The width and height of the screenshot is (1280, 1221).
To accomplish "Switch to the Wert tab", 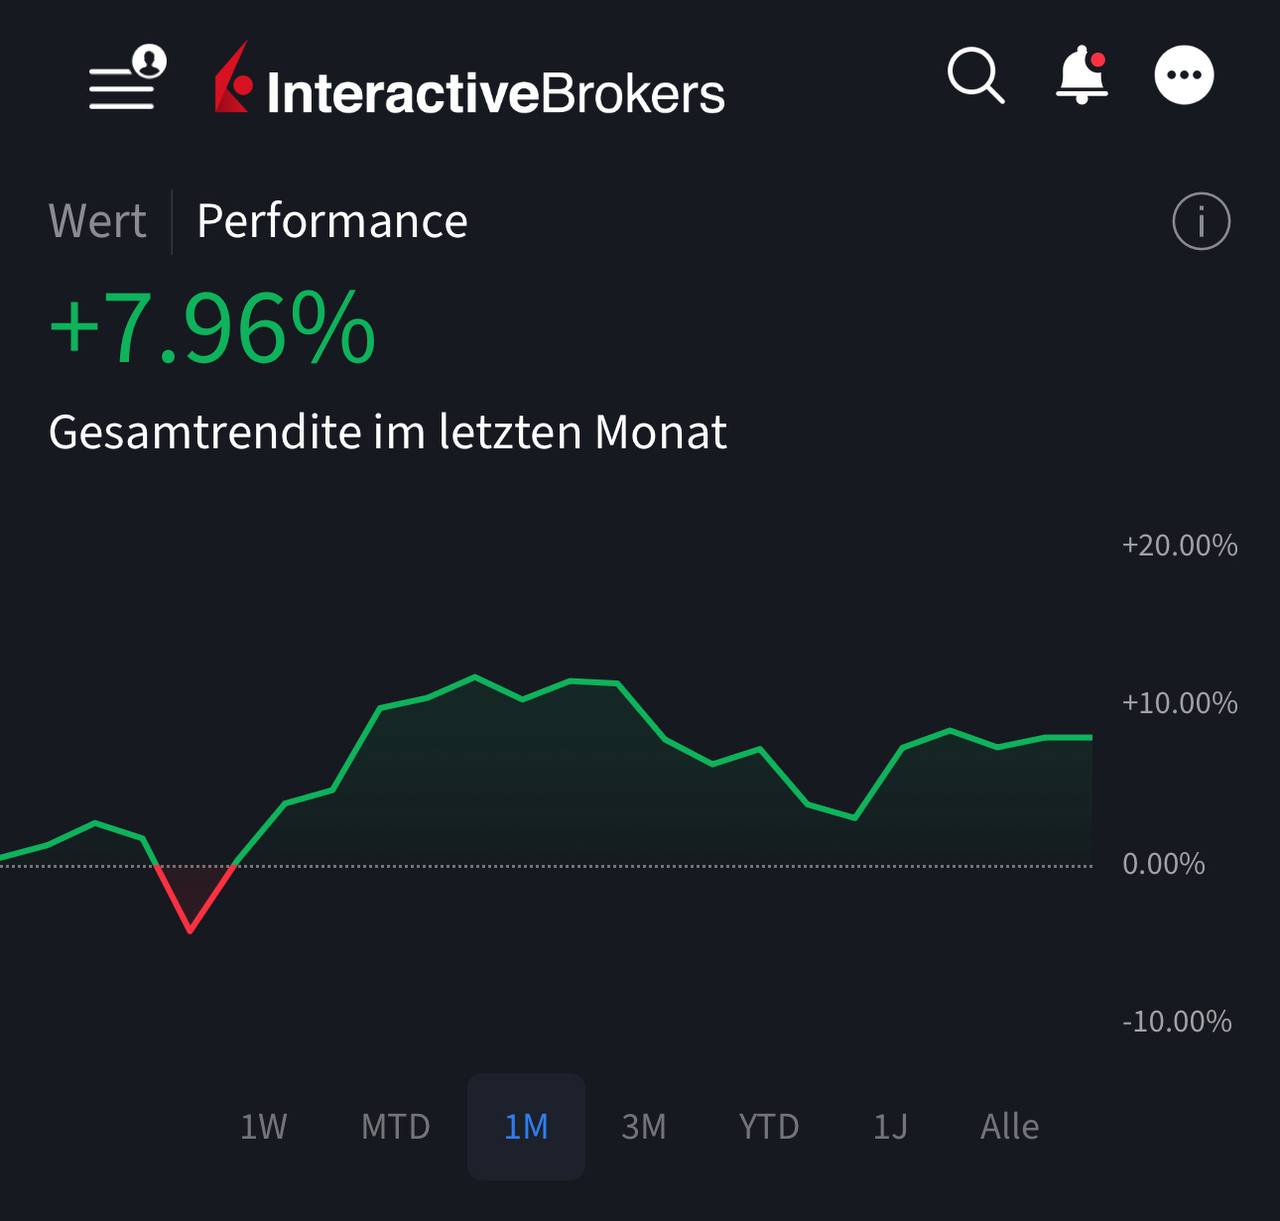I will click(x=98, y=221).
